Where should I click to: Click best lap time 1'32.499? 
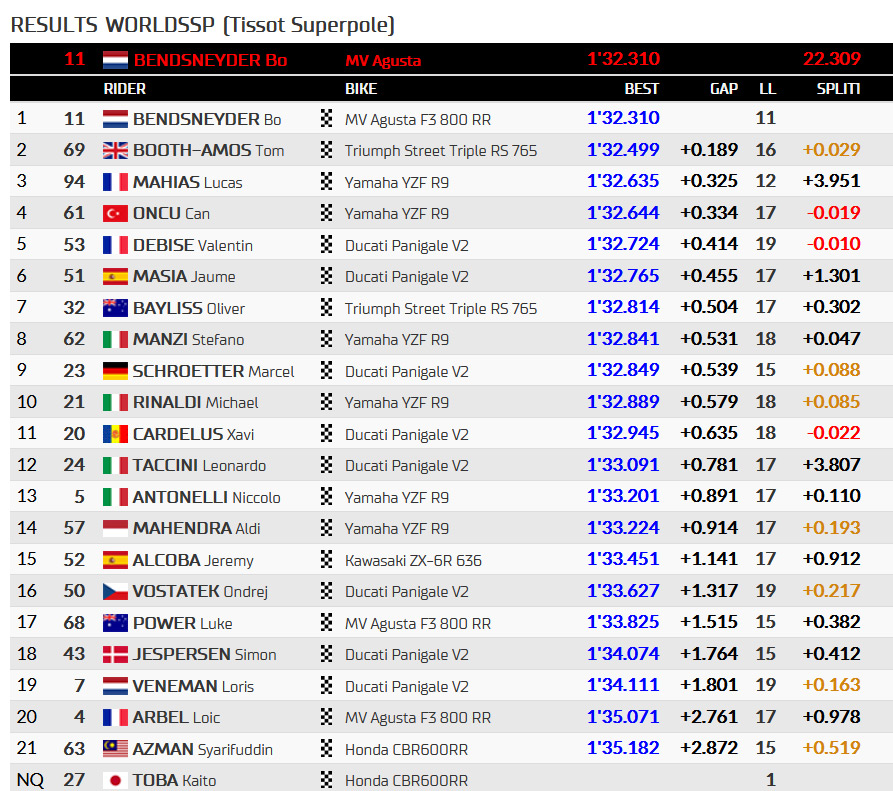pyautogui.click(x=623, y=150)
